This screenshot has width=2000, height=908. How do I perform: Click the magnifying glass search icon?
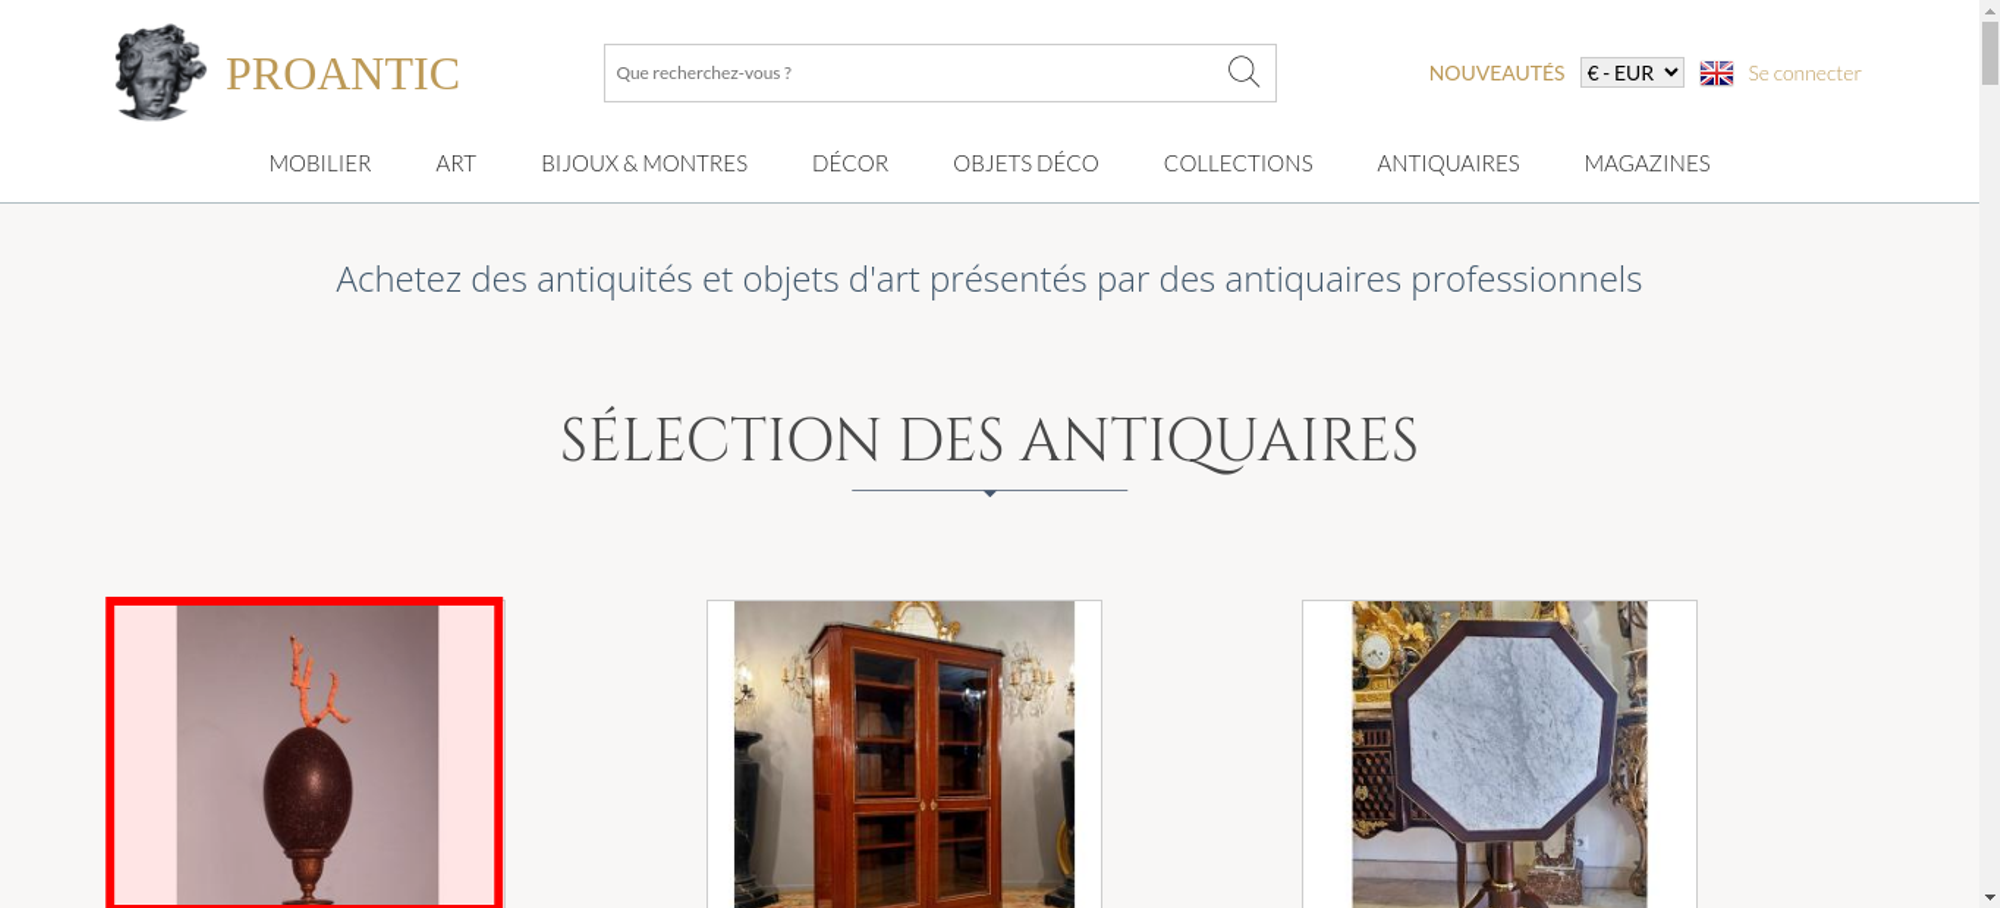pyautogui.click(x=1243, y=72)
